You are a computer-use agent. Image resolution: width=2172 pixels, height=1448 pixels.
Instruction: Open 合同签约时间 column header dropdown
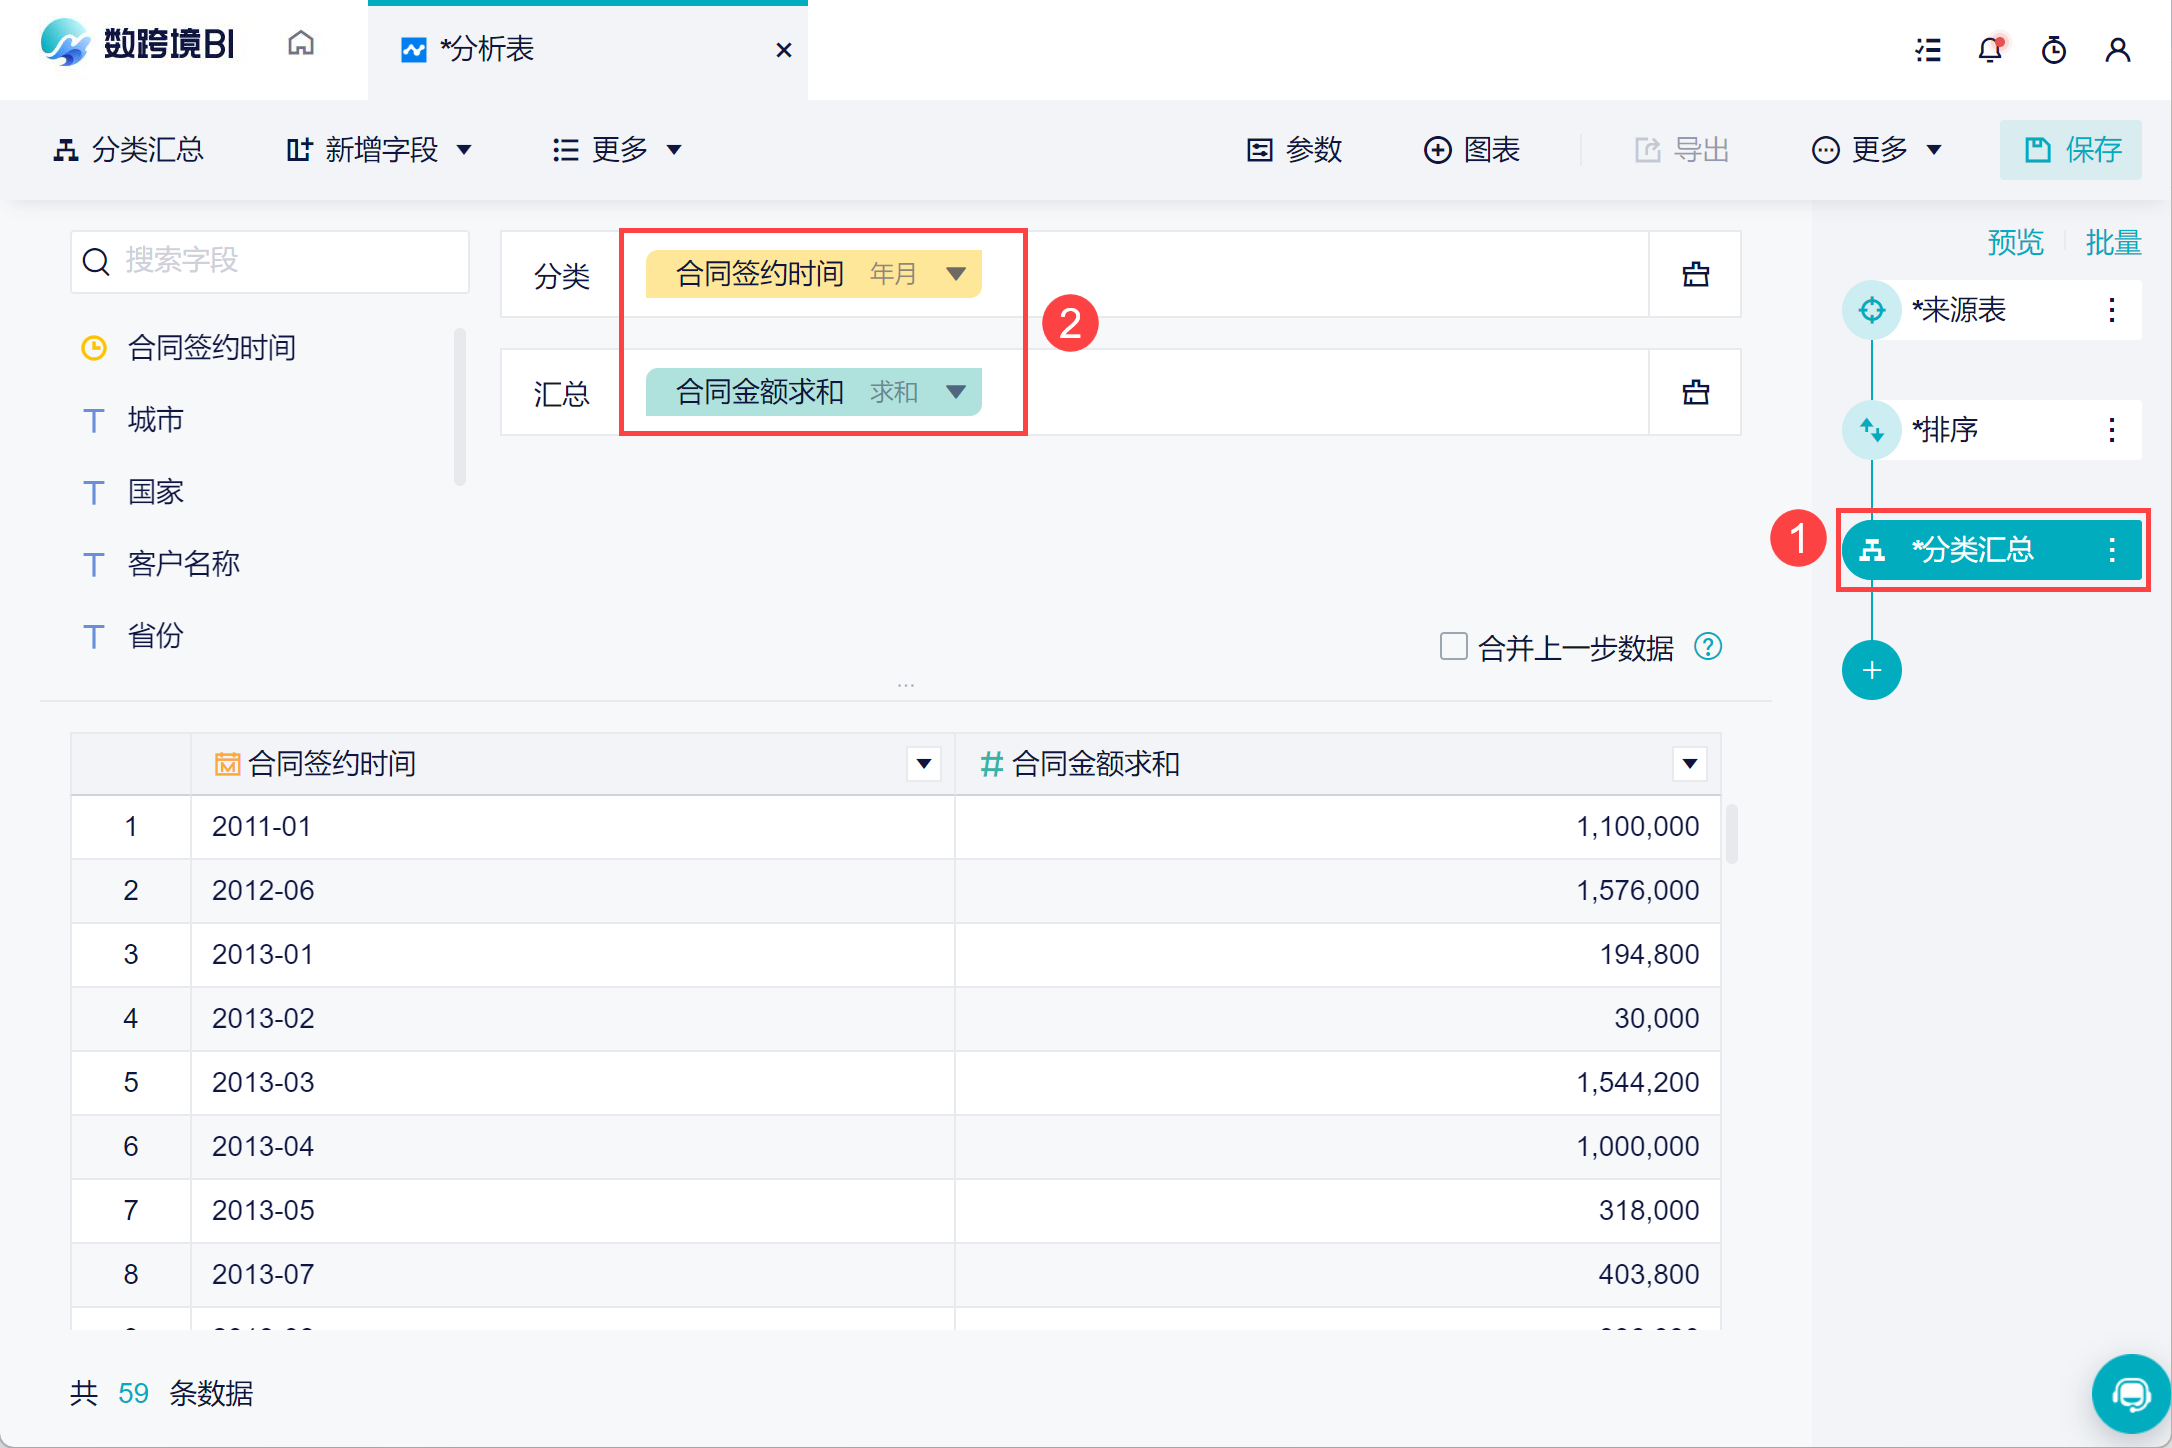(924, 764)
